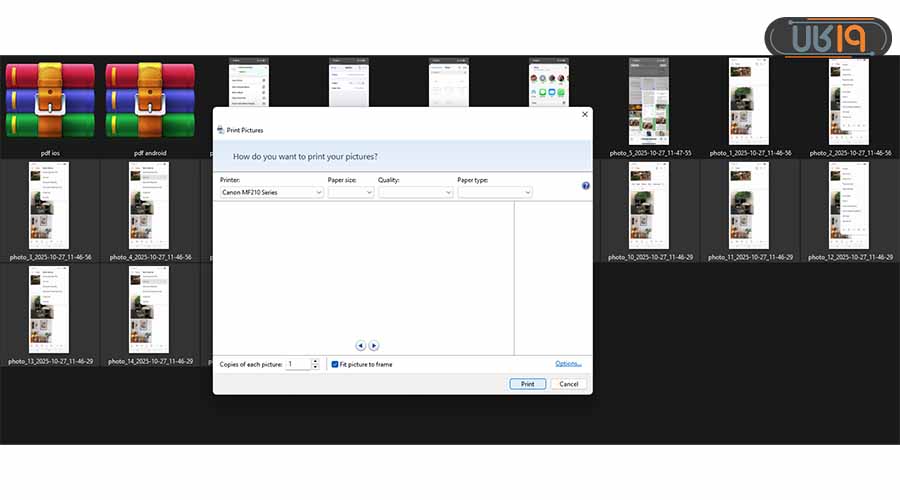The image size is (900, 500).
Task: Open the Options link
Action: pyautogui.click(x=568, y=364)
